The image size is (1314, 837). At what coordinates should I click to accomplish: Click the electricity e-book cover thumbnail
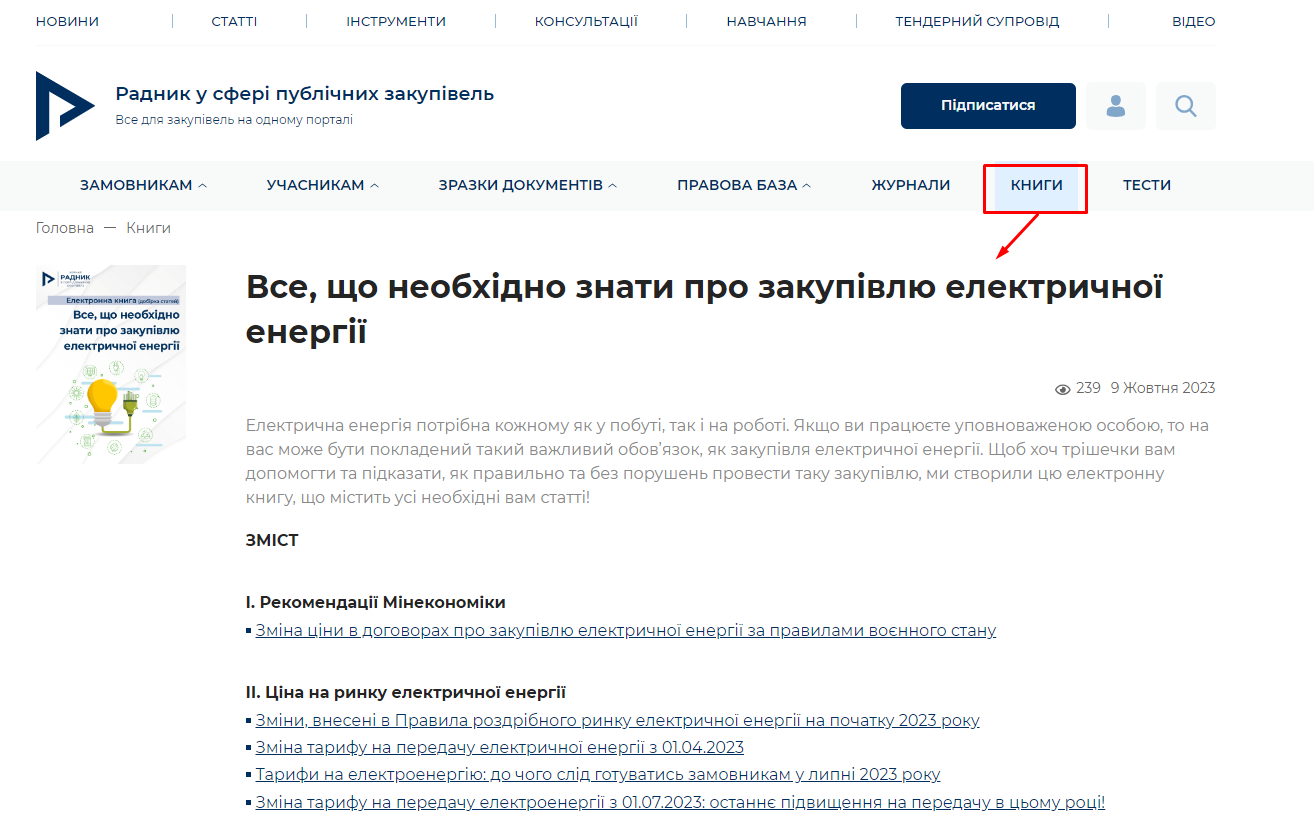[111, 364]
